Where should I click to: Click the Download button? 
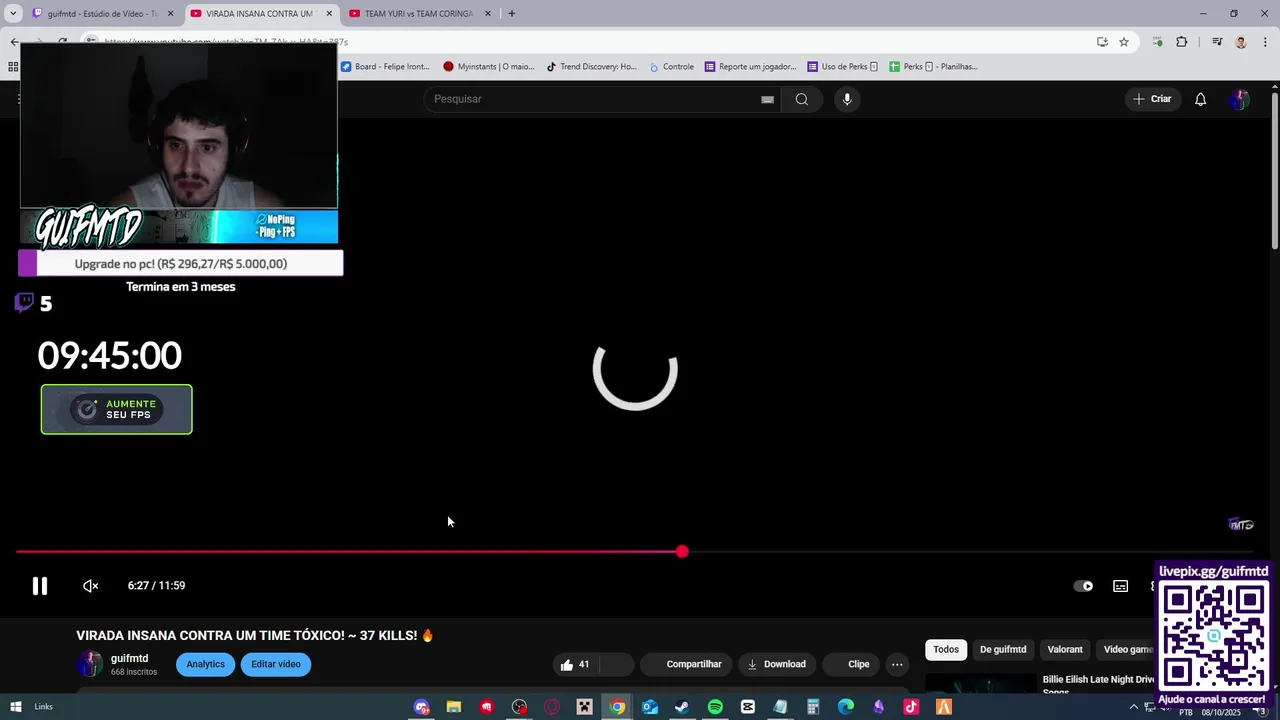point(776,664)
